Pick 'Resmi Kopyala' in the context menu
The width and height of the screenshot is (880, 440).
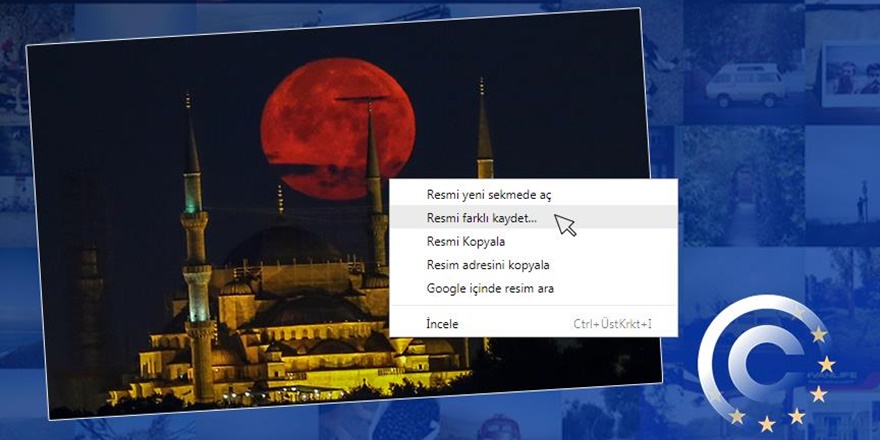[465, 242]
